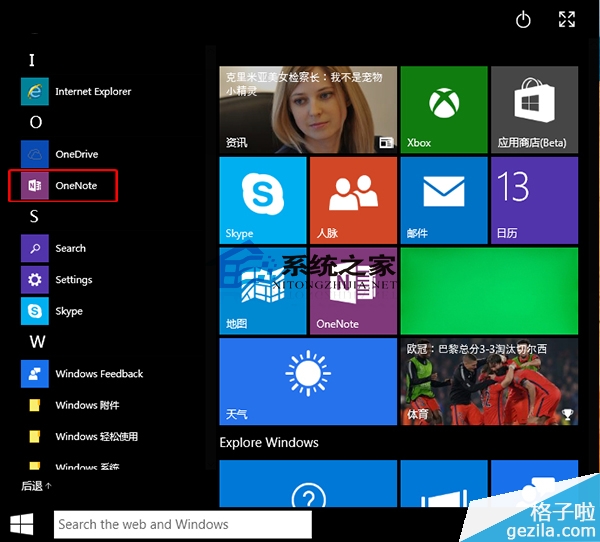Open Windows Feedback app
Viewport: 600px width, 542px height.
pyautogui.click(x=82, y=374)
